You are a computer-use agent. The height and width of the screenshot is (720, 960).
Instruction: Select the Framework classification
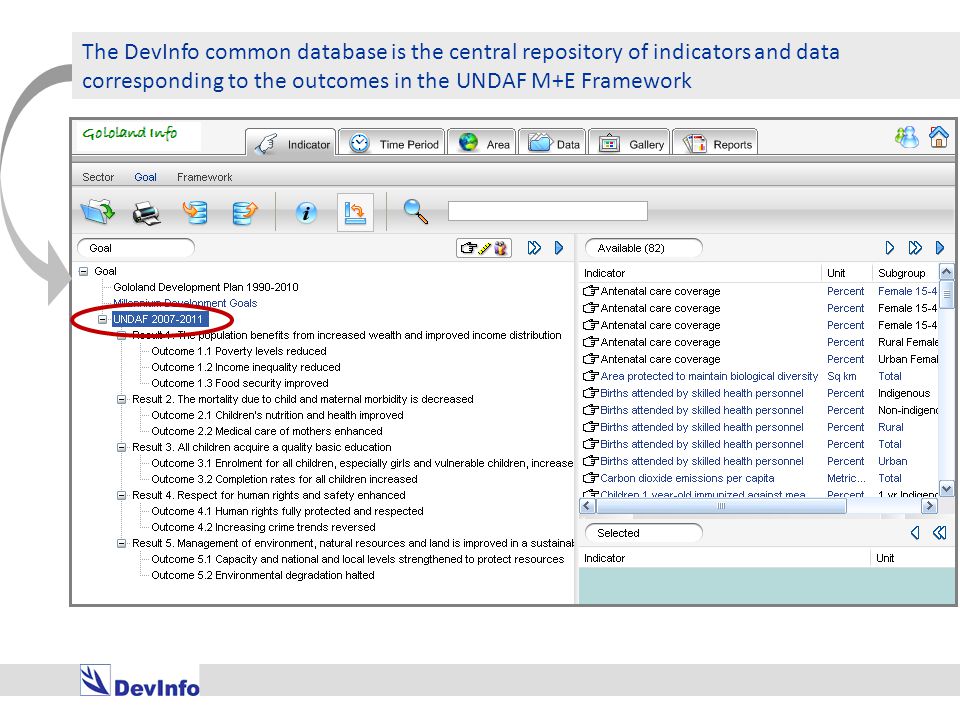pos(204,177)
